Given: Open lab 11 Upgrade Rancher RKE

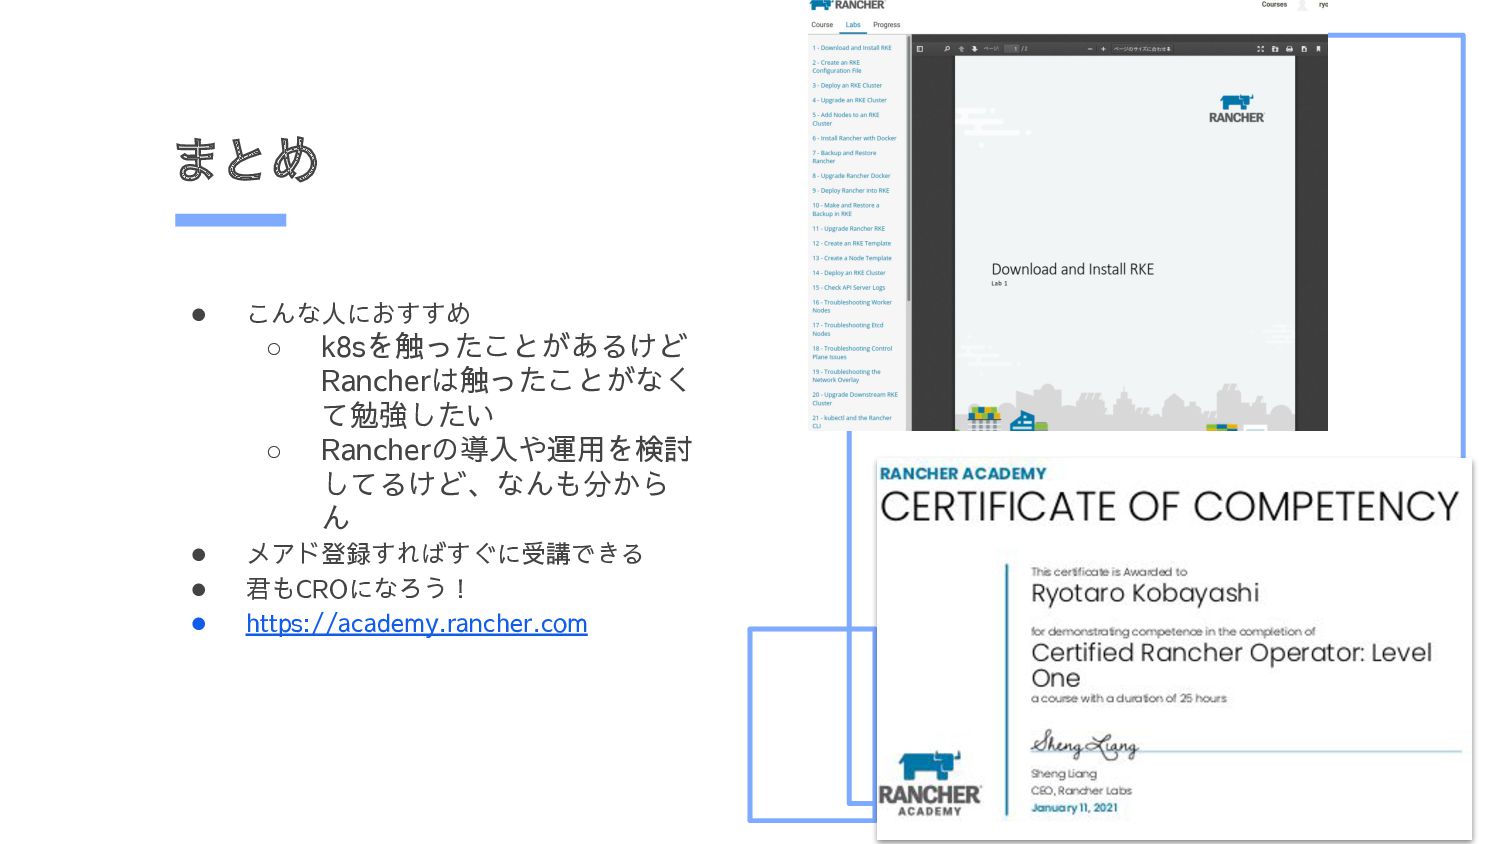Looking at the screenshot, I should tap(849, 229).
